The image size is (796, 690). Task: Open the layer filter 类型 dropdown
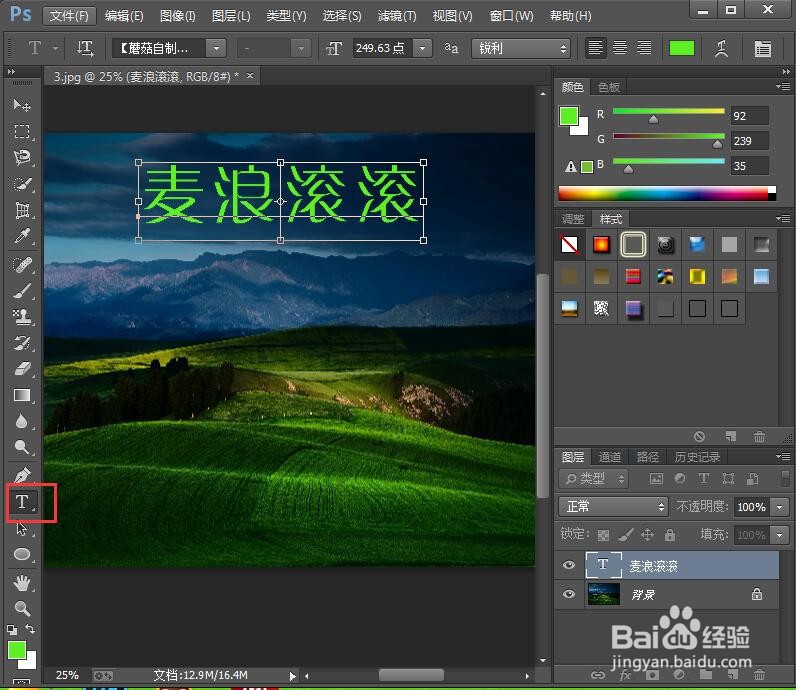[594, 478]
